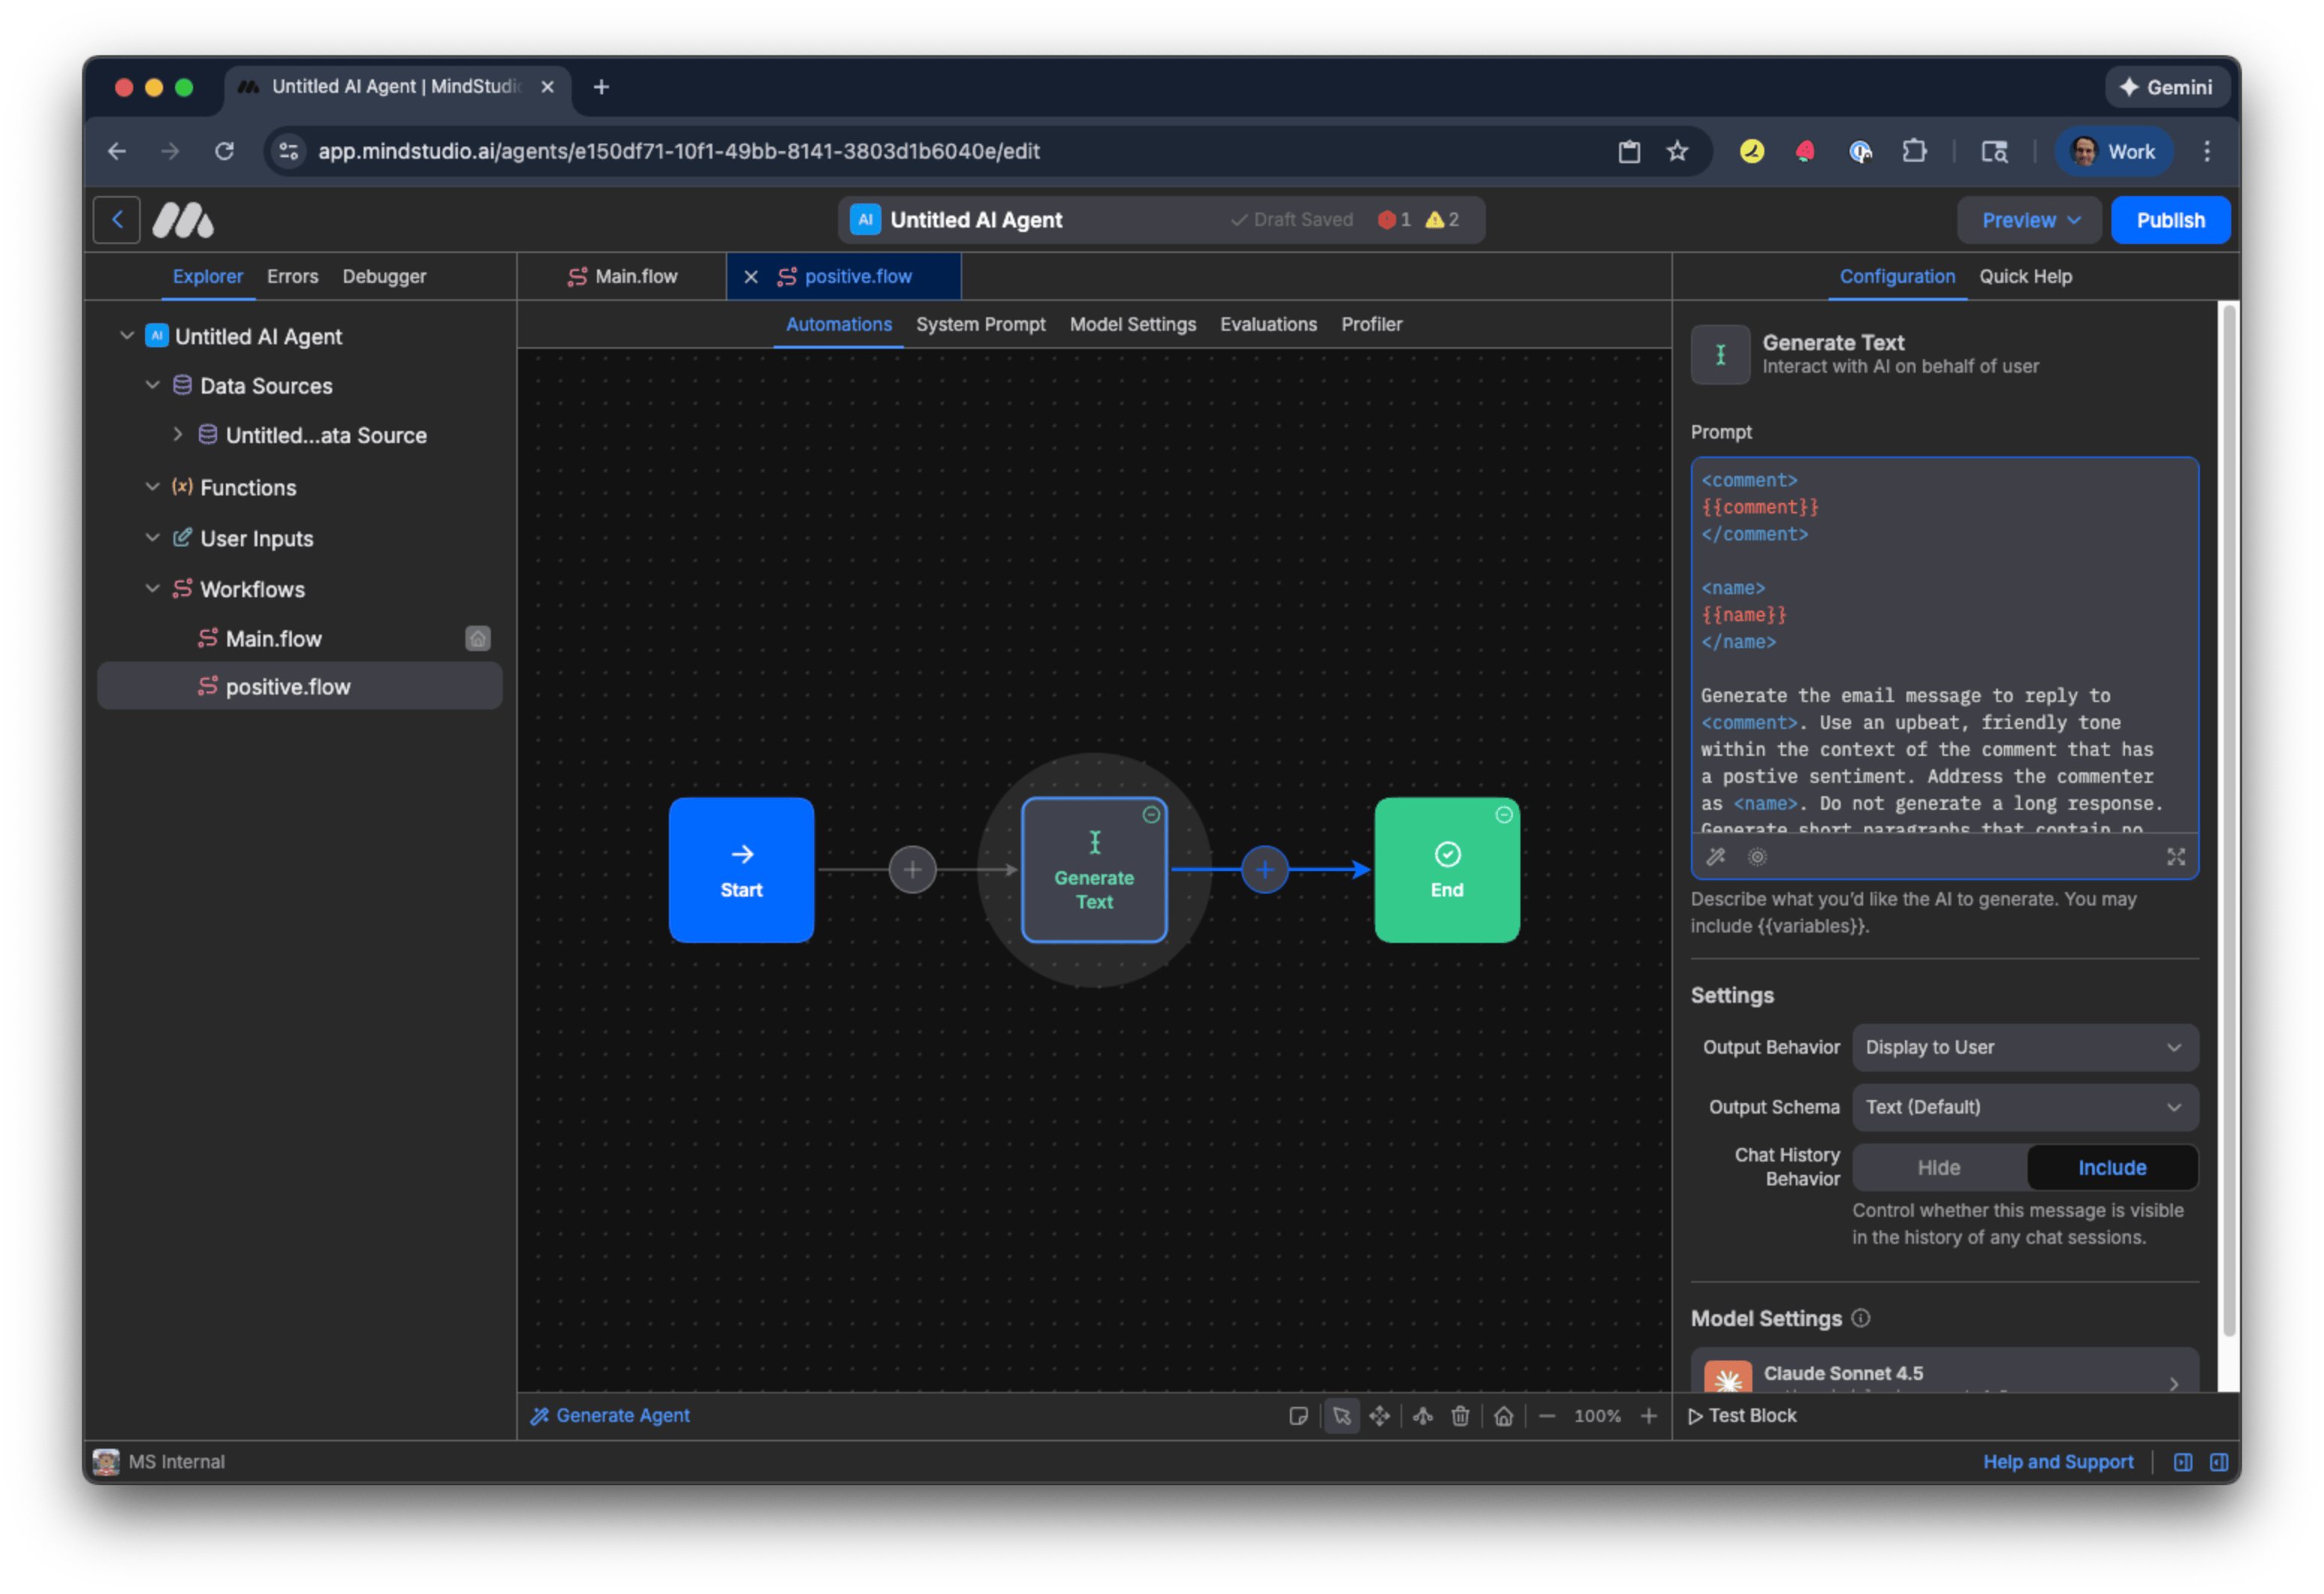Open the Help and Support link
Viewport: 2324px width, 1594px height.
(x=2058, y=1462)
